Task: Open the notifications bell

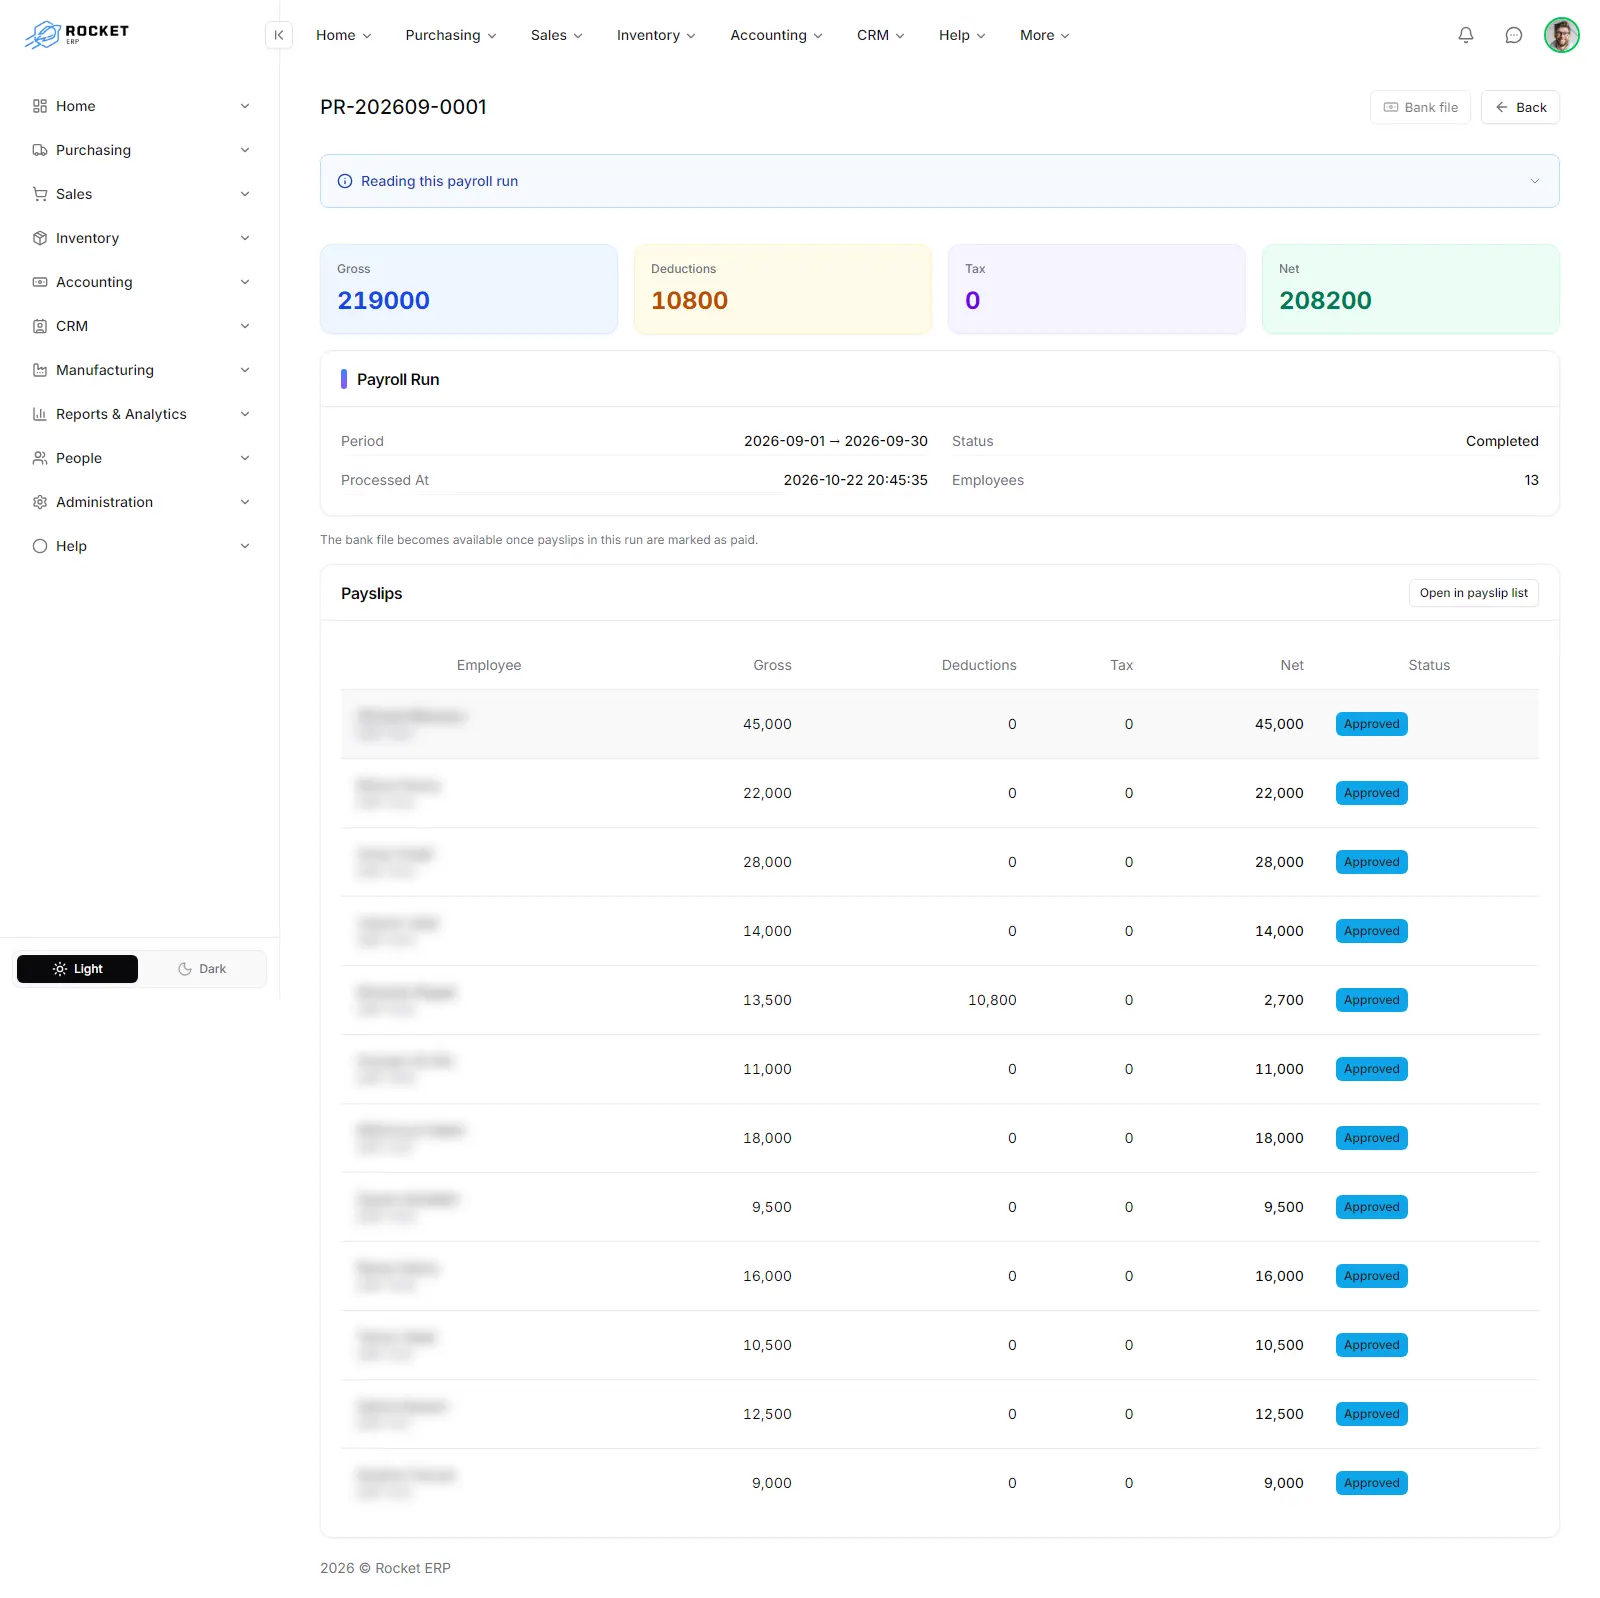Action: (1466, 35)
